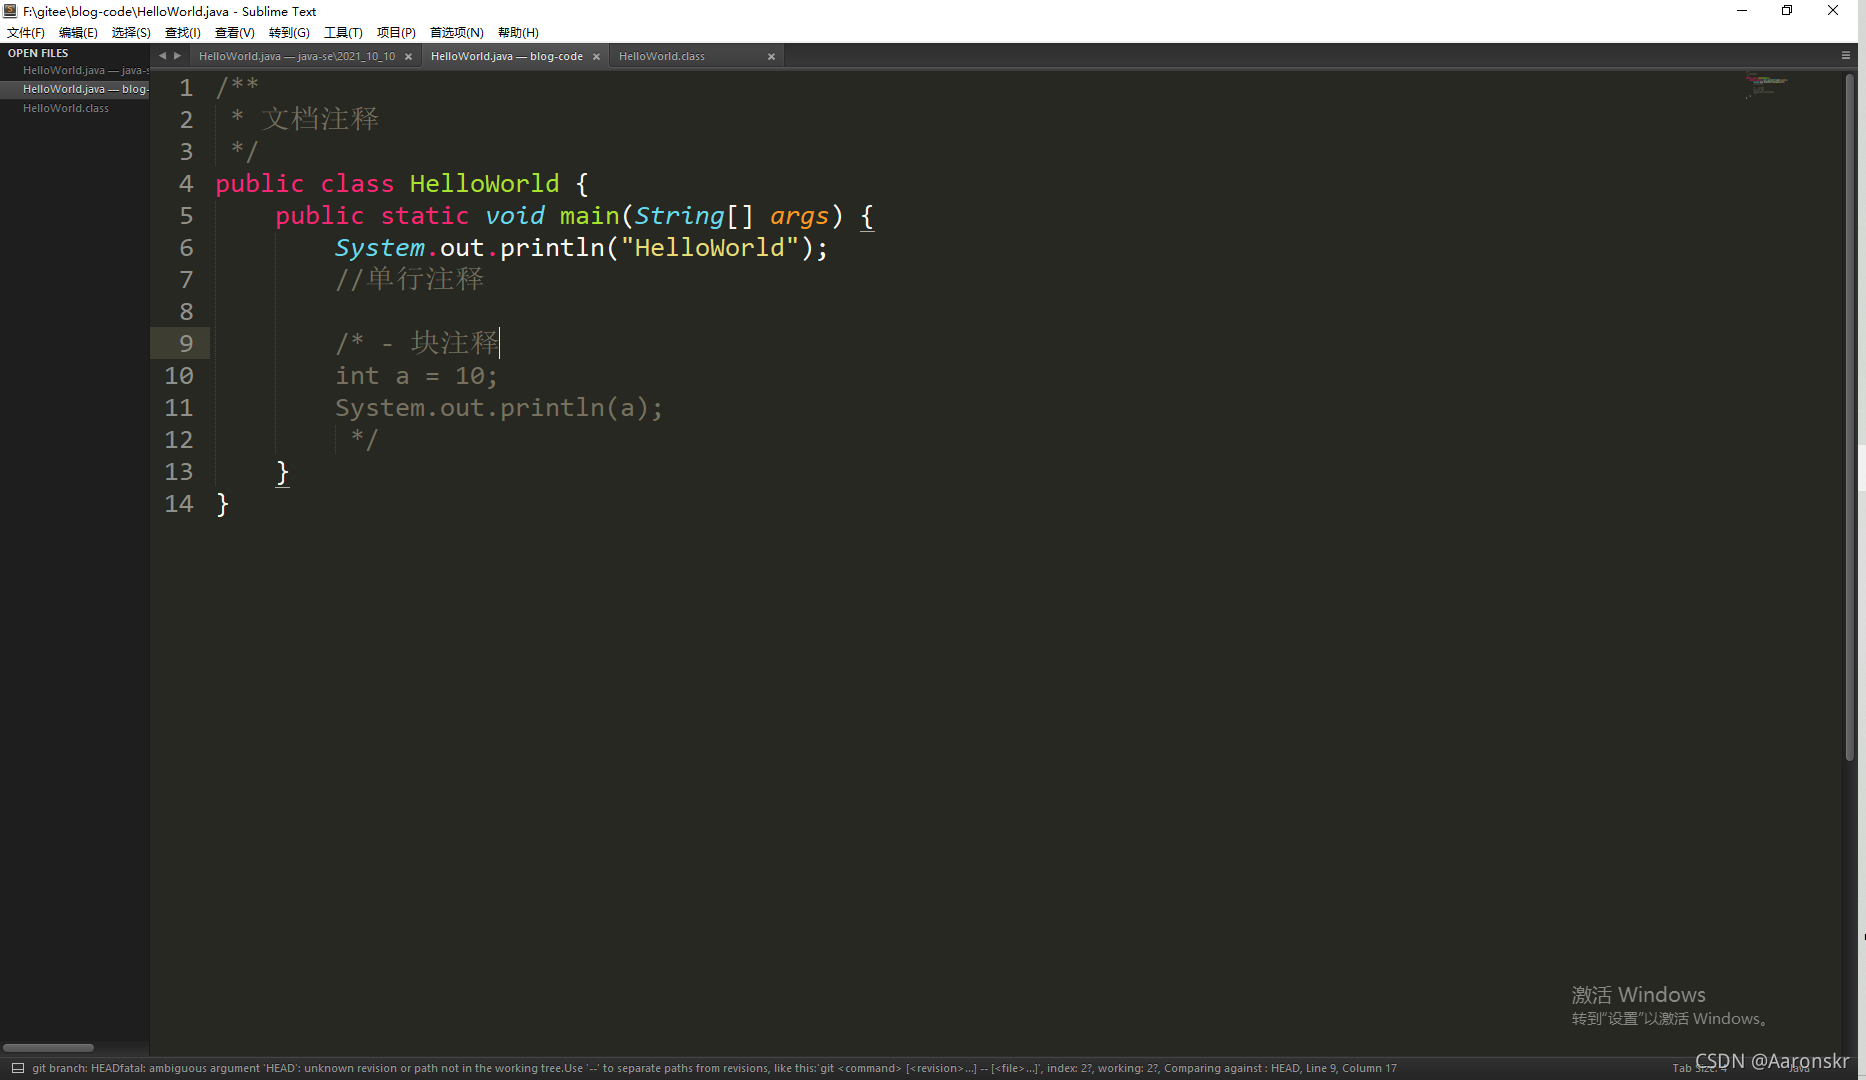Click the git branch status message
This screenshot has width=1866, height=1080.
[714, 1069]
